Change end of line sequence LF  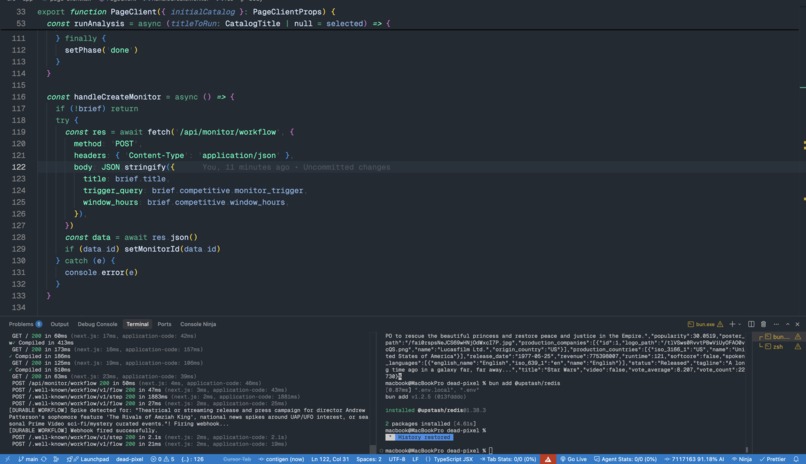pyautogui.click(x=415, y=459)
